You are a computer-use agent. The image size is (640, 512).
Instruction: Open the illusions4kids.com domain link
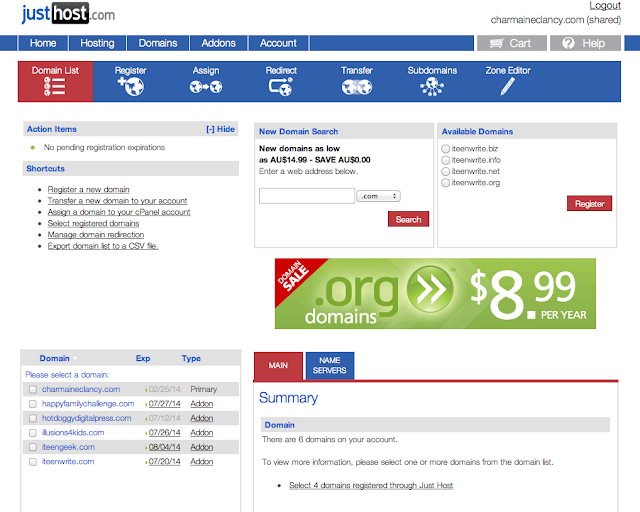(73, 433)
